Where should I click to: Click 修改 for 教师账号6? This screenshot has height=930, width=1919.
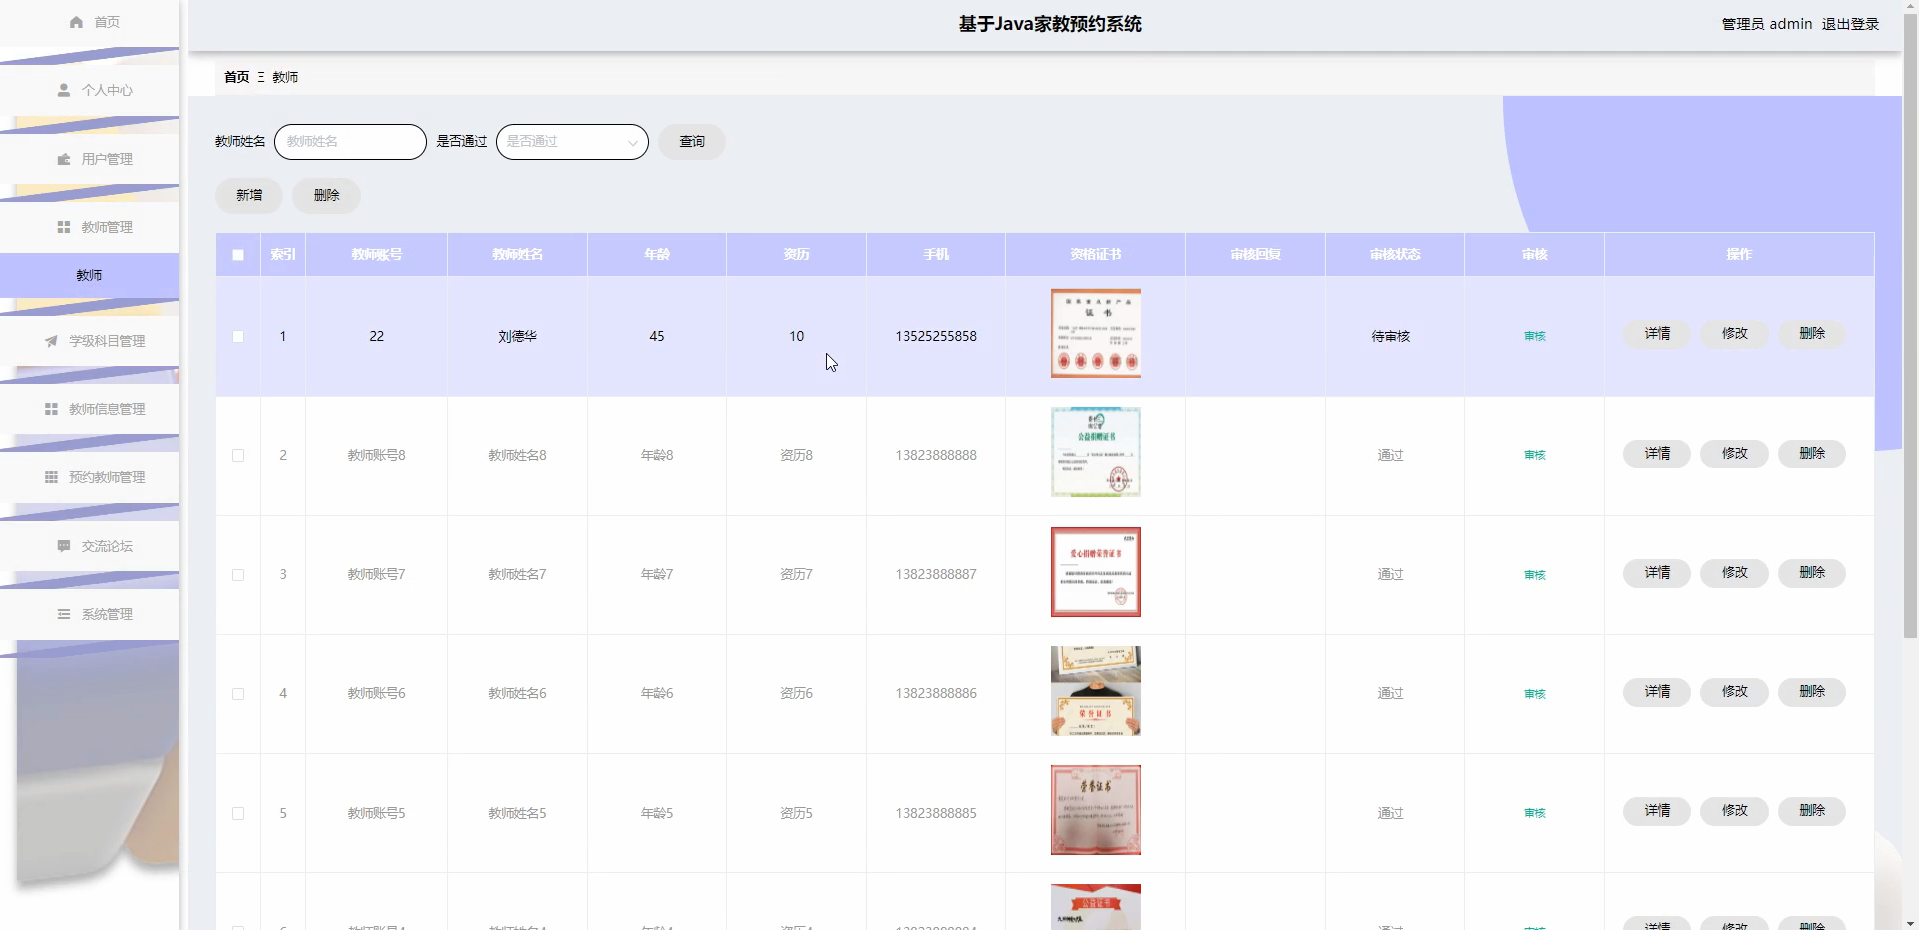[1734, 692]
